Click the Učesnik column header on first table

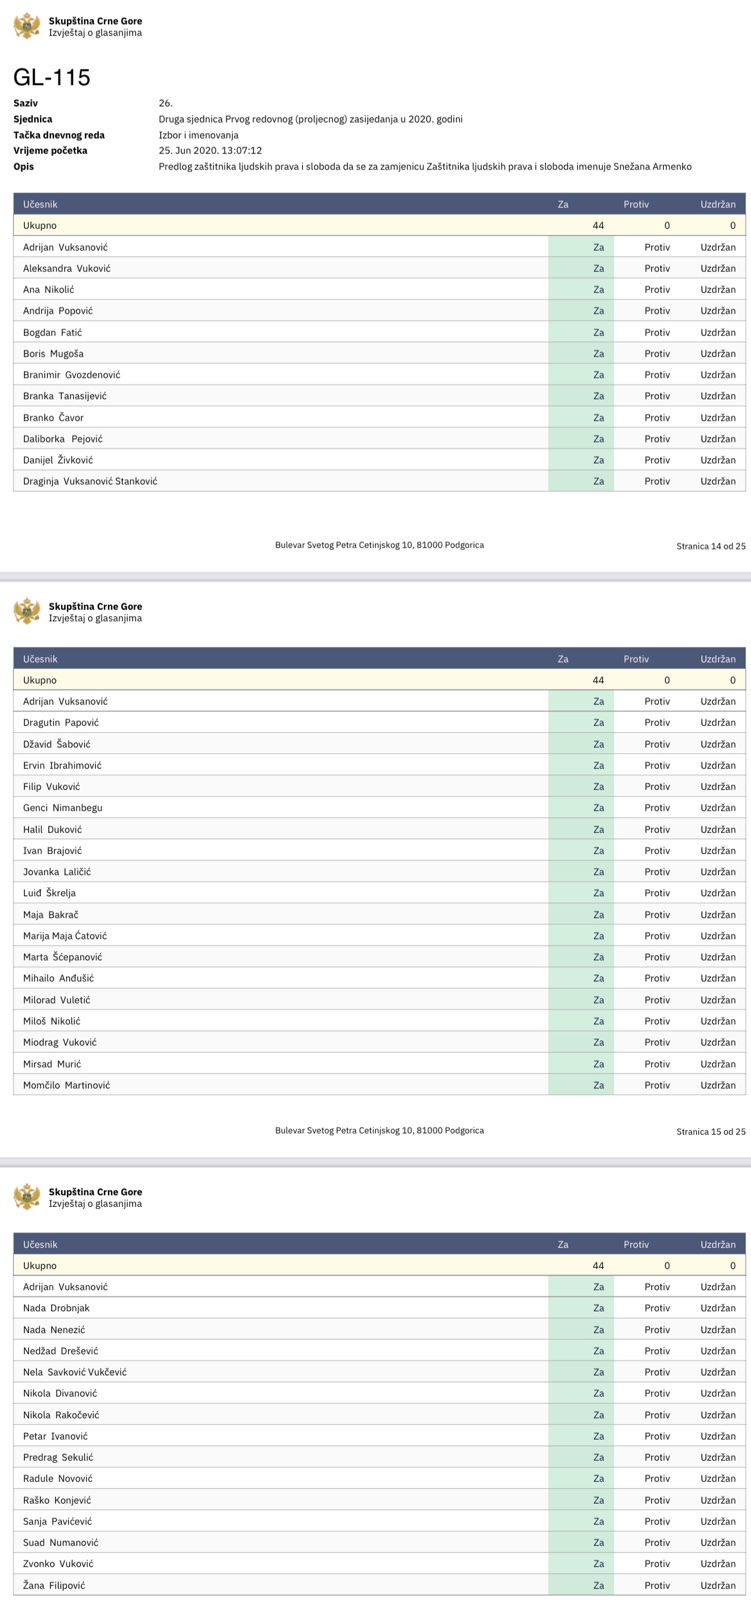point(41,204)
